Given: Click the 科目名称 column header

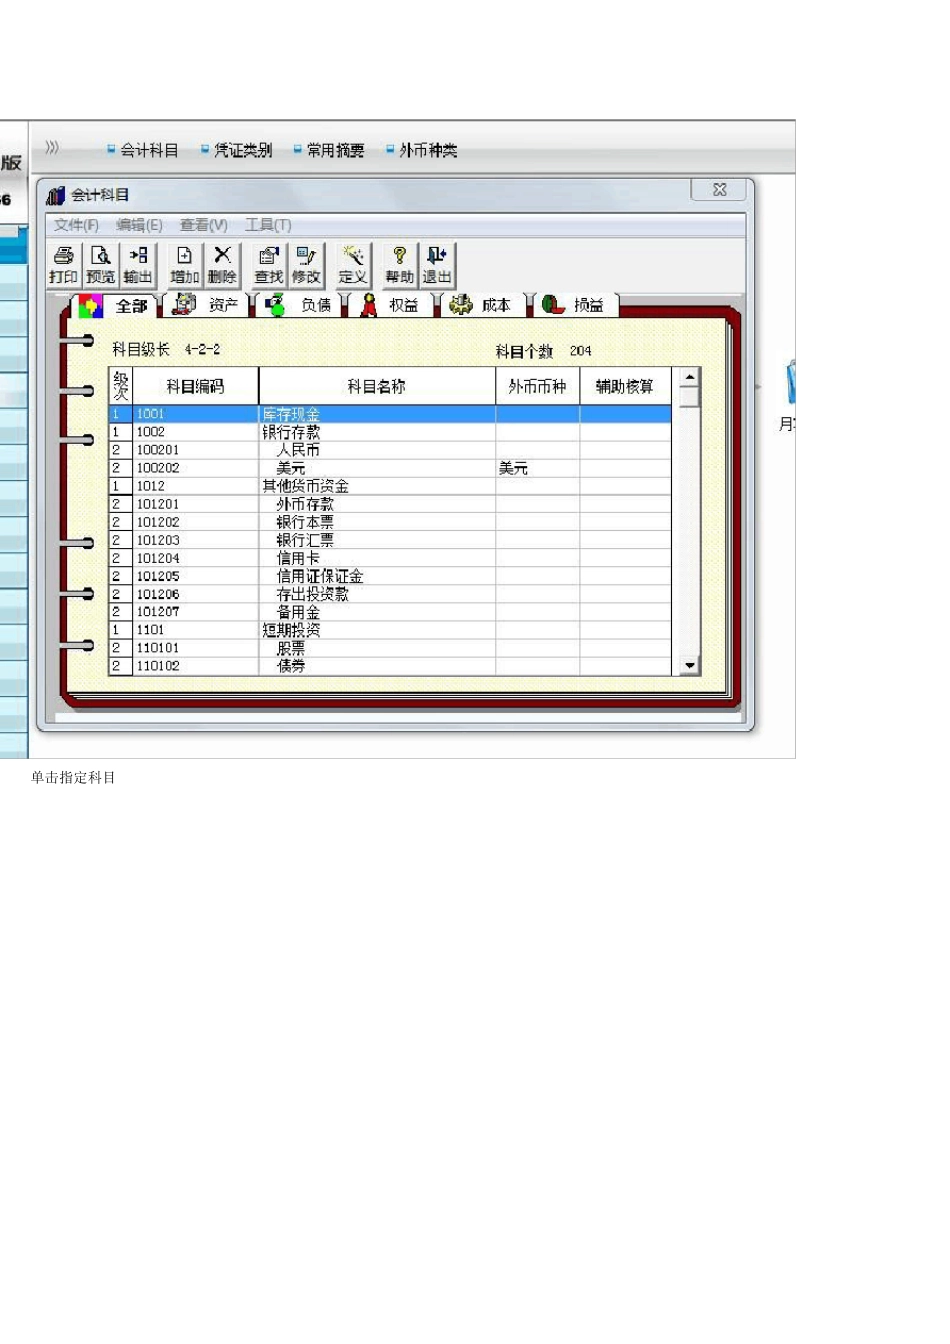Looking at the screenshot, I should click(x=377, y=386).
